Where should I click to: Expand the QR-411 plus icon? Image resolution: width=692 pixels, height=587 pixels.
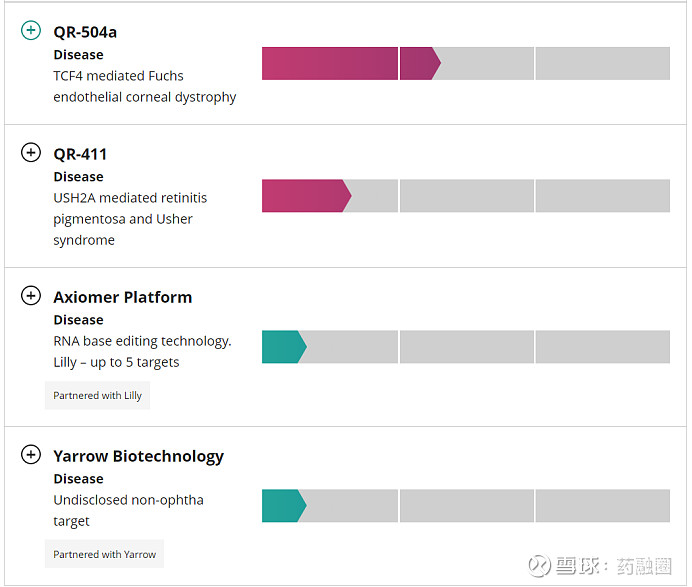click(31, 153)
